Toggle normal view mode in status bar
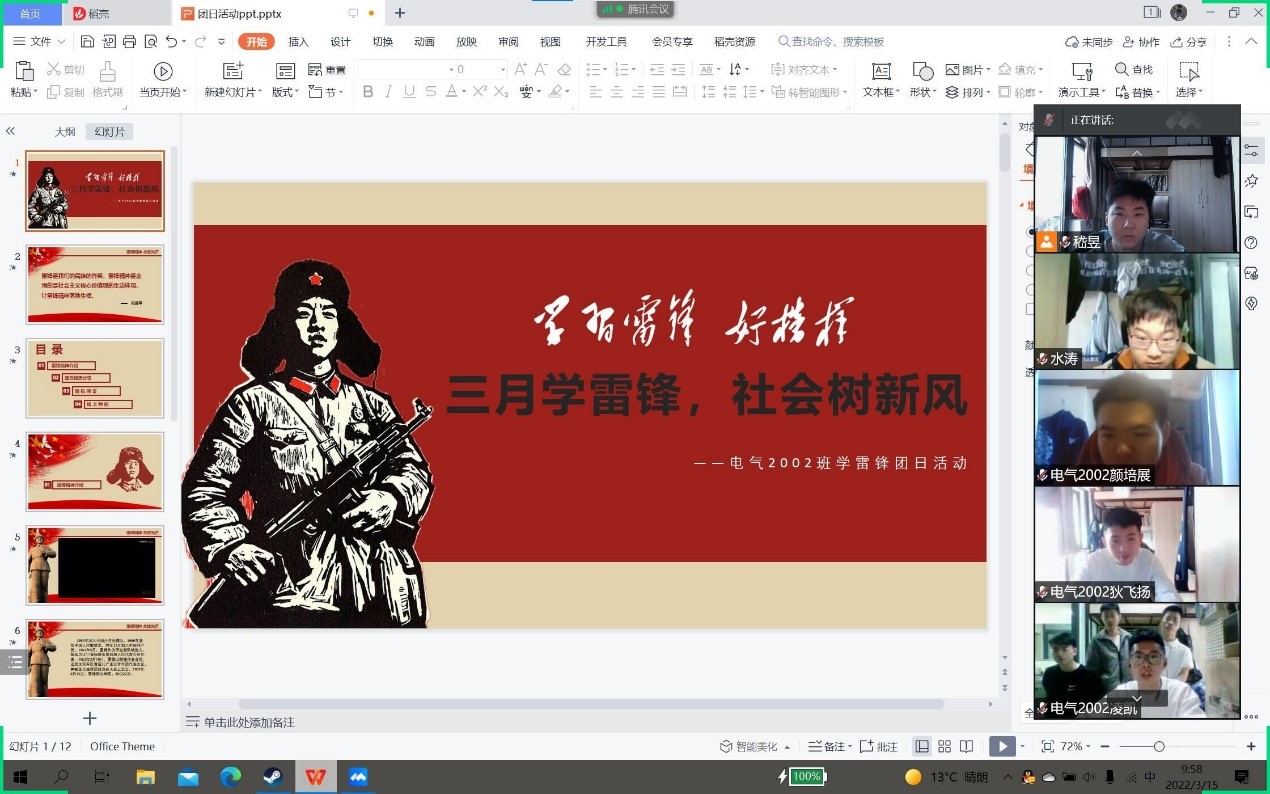 point(922,747)
